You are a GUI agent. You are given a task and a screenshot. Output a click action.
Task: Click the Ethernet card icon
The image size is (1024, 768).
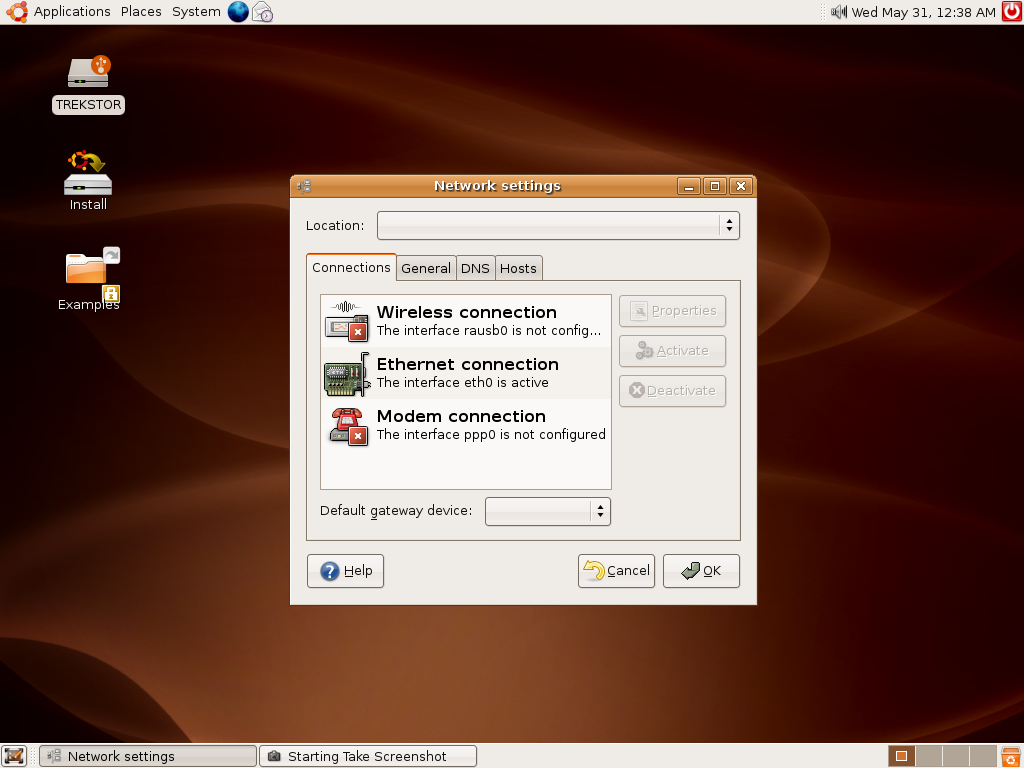point(347,374)
